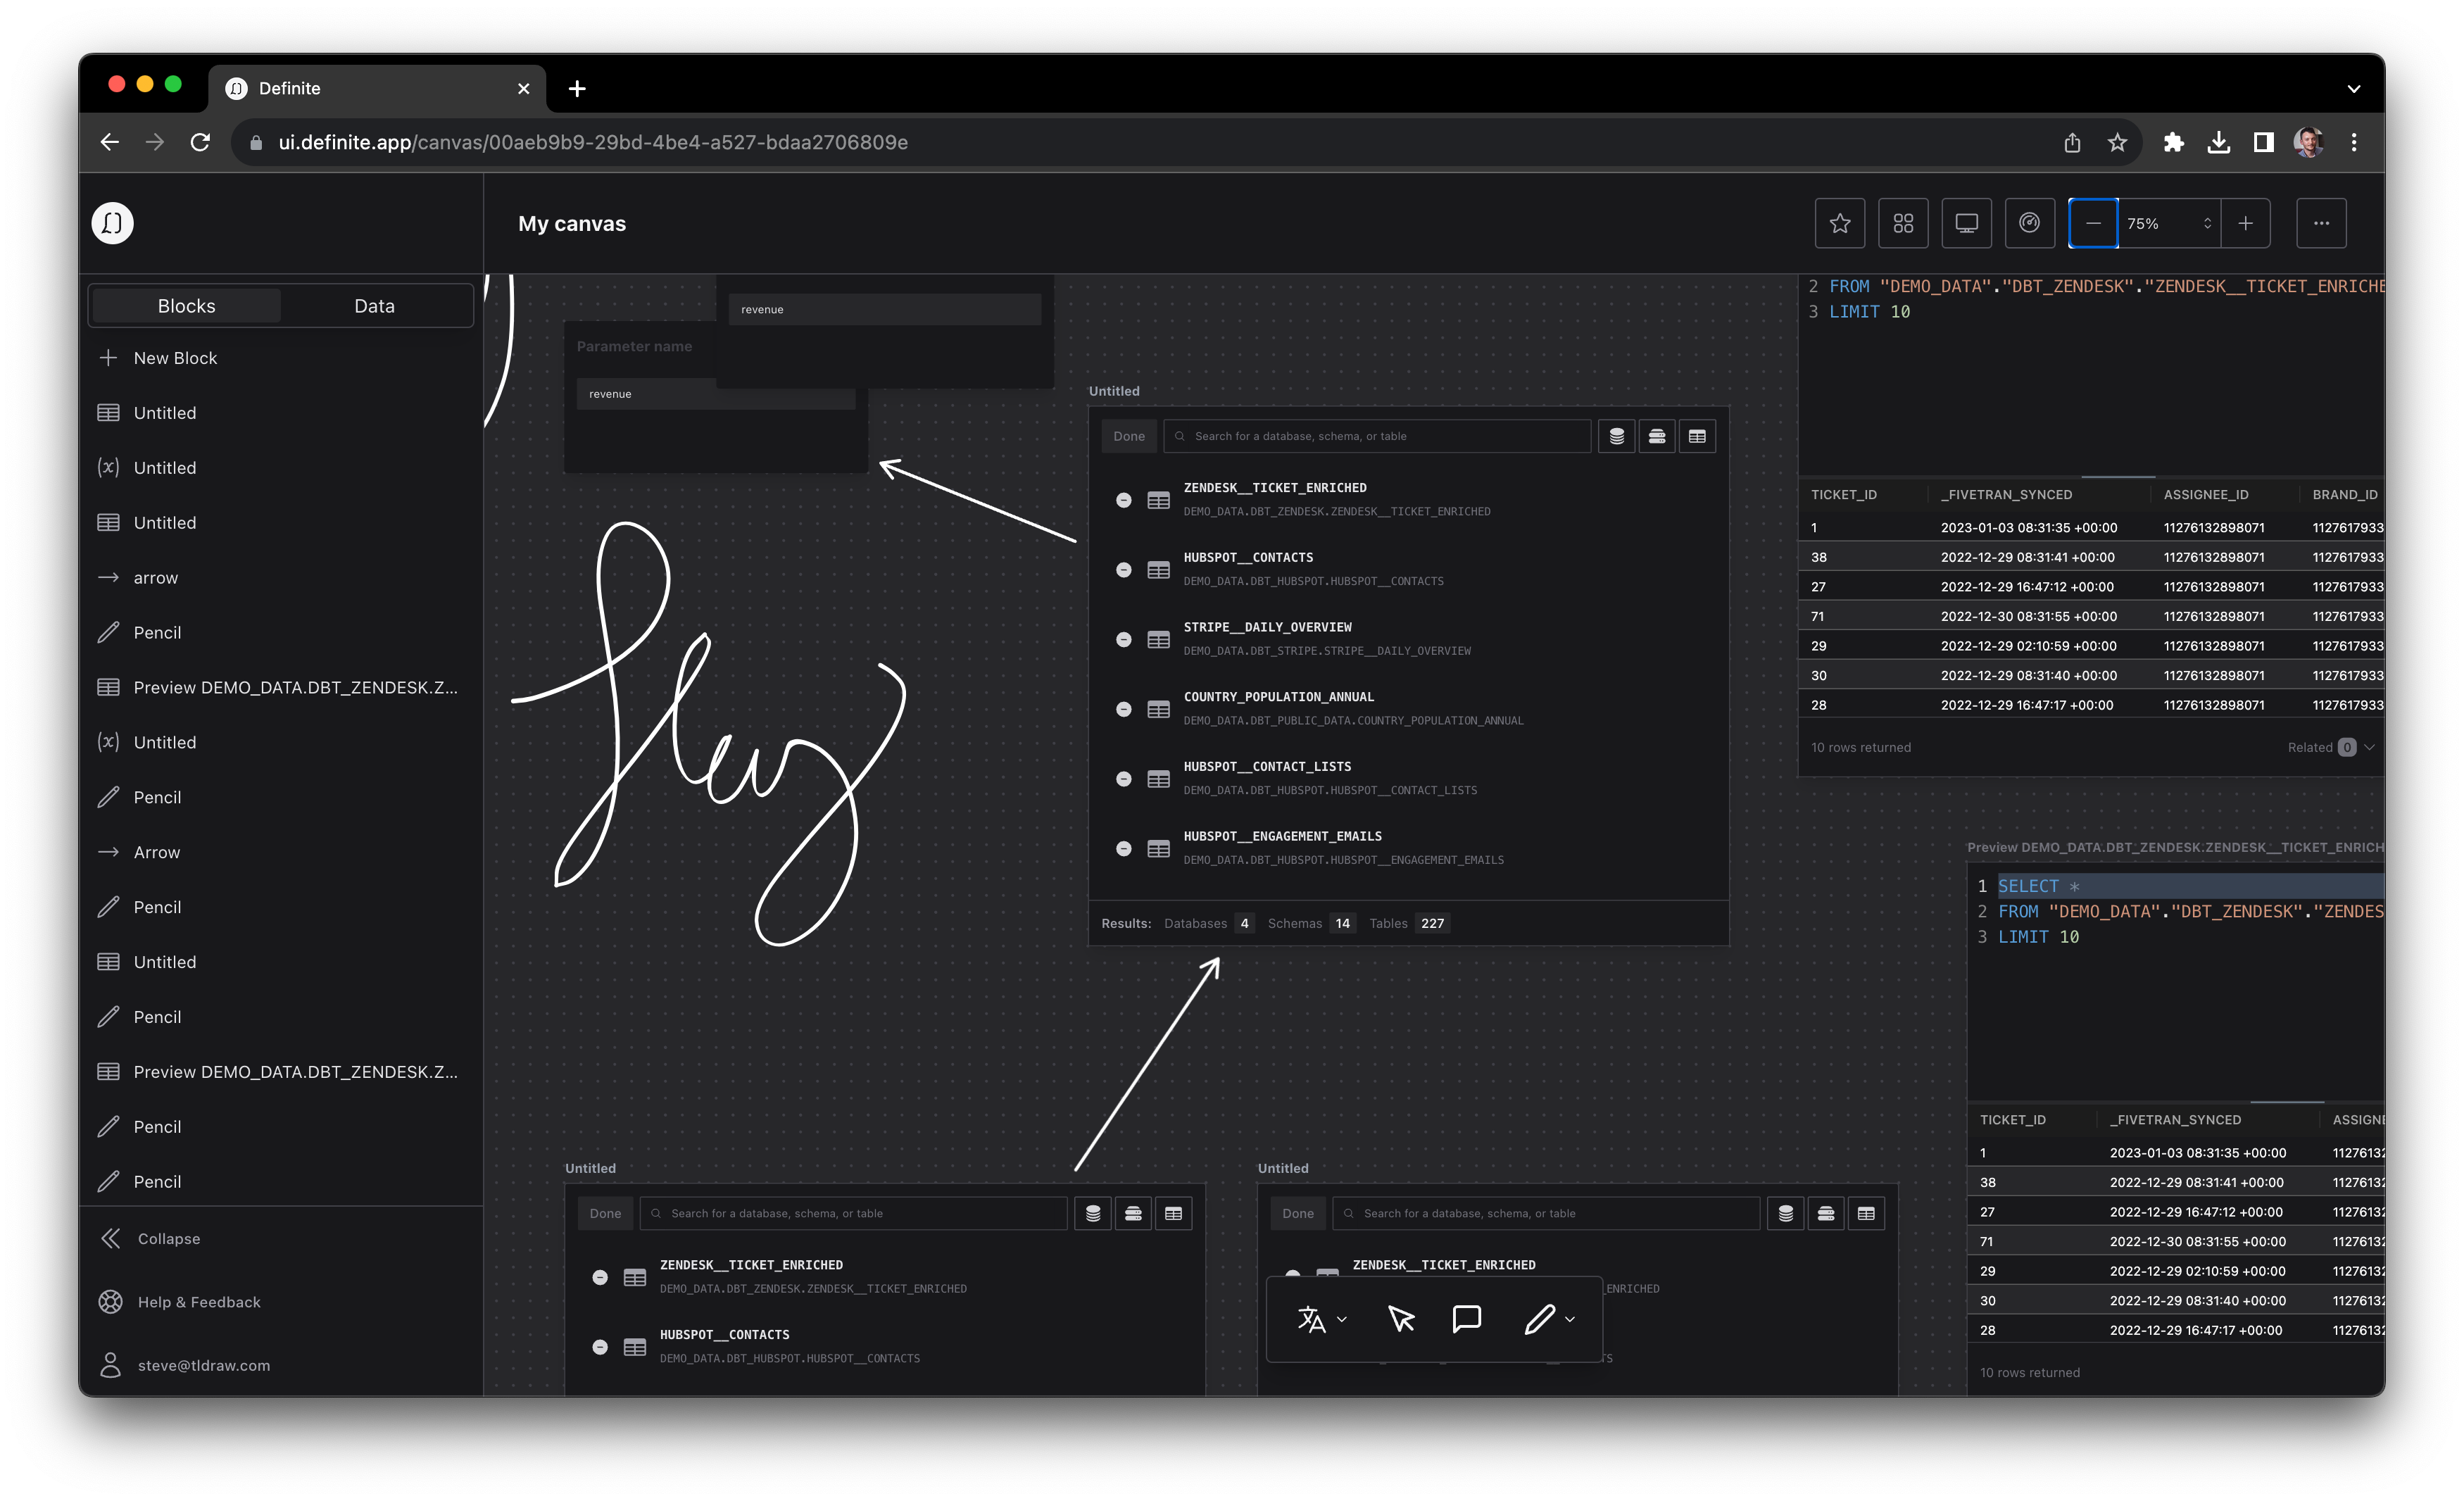Click the New Block button in the sidebar
The image size is (2464, 1501).
coord(175,357)
